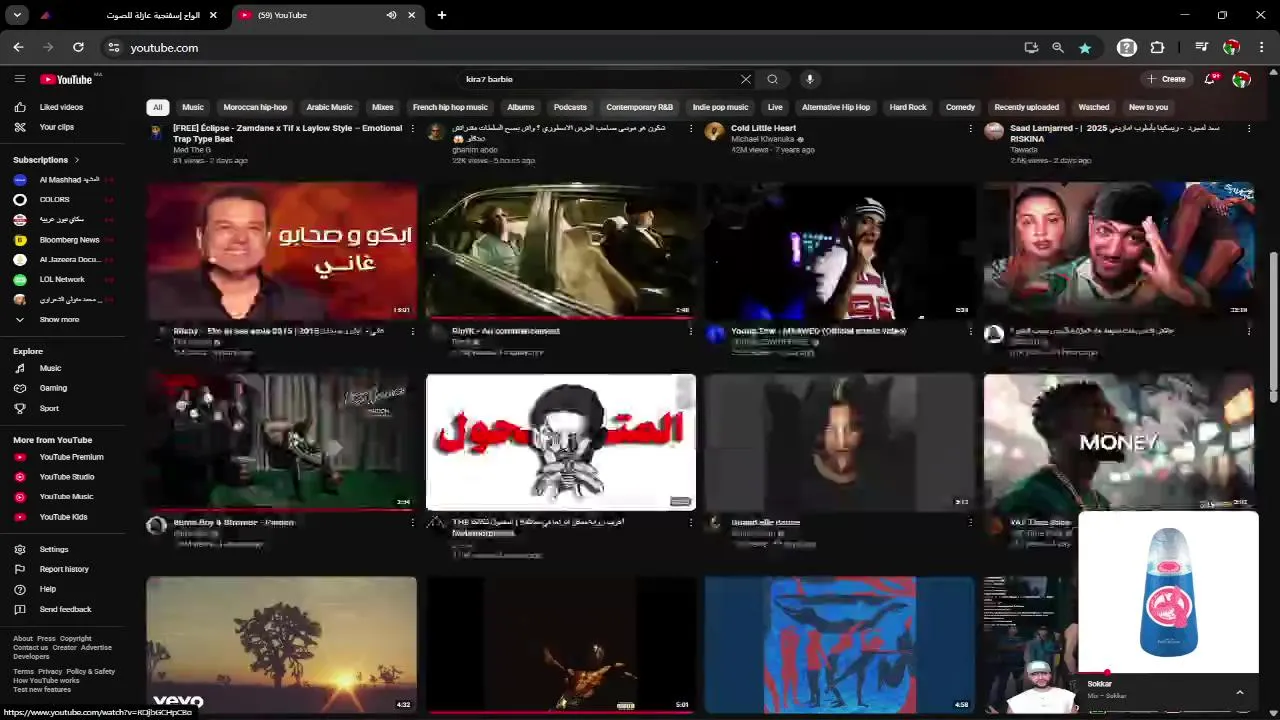Image resolution: width=1280 pixels, height=720 pixels.
Task: Select the Arabic Music chip
Action: click(329, 107)
